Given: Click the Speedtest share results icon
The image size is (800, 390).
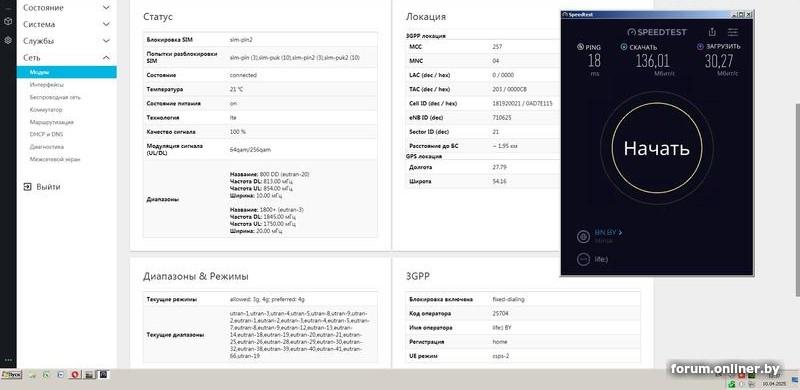Looking at the screenshot, I should tap(712, 32).
